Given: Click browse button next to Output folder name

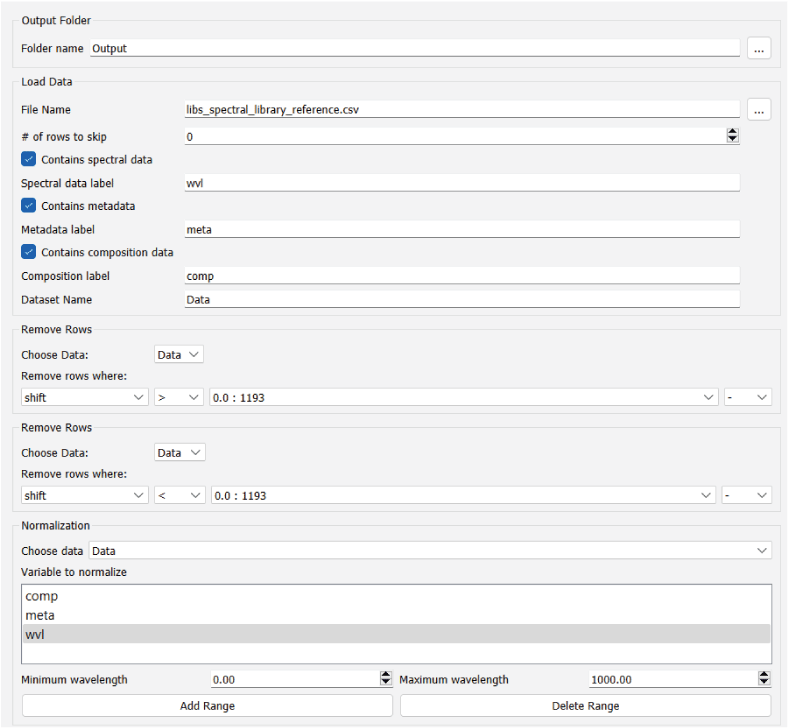Looking at the screenshot, I should tap(760, 48).
